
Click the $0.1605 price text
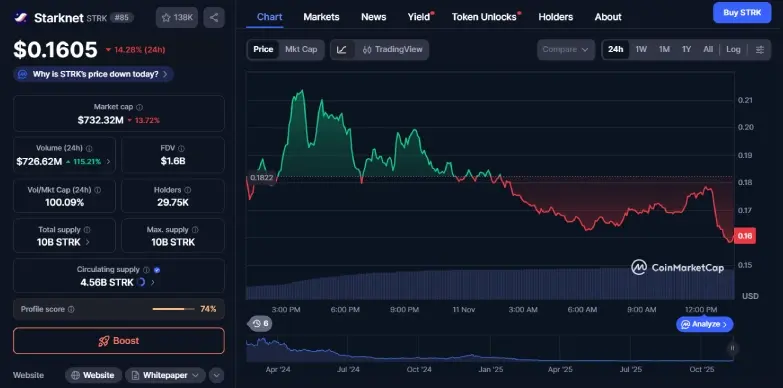pyautogui.click(x=55, y=49)
